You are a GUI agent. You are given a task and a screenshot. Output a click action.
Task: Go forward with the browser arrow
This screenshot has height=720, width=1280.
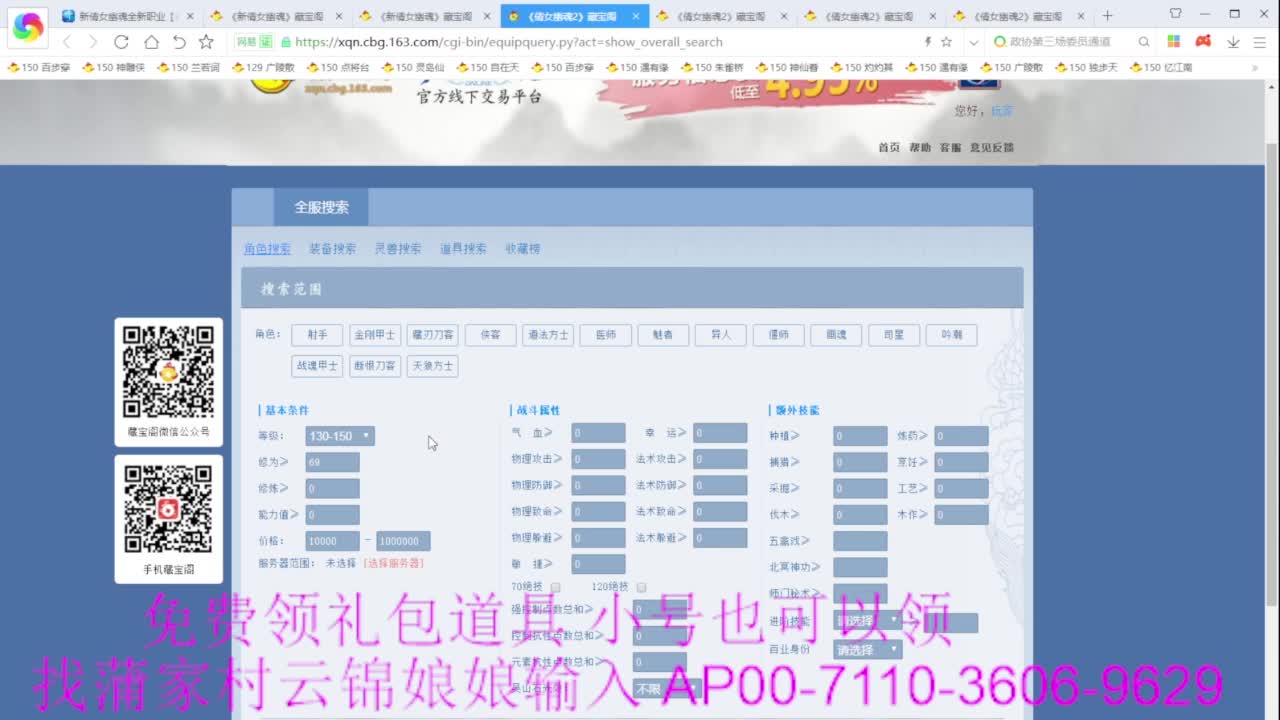click(93, 42)
